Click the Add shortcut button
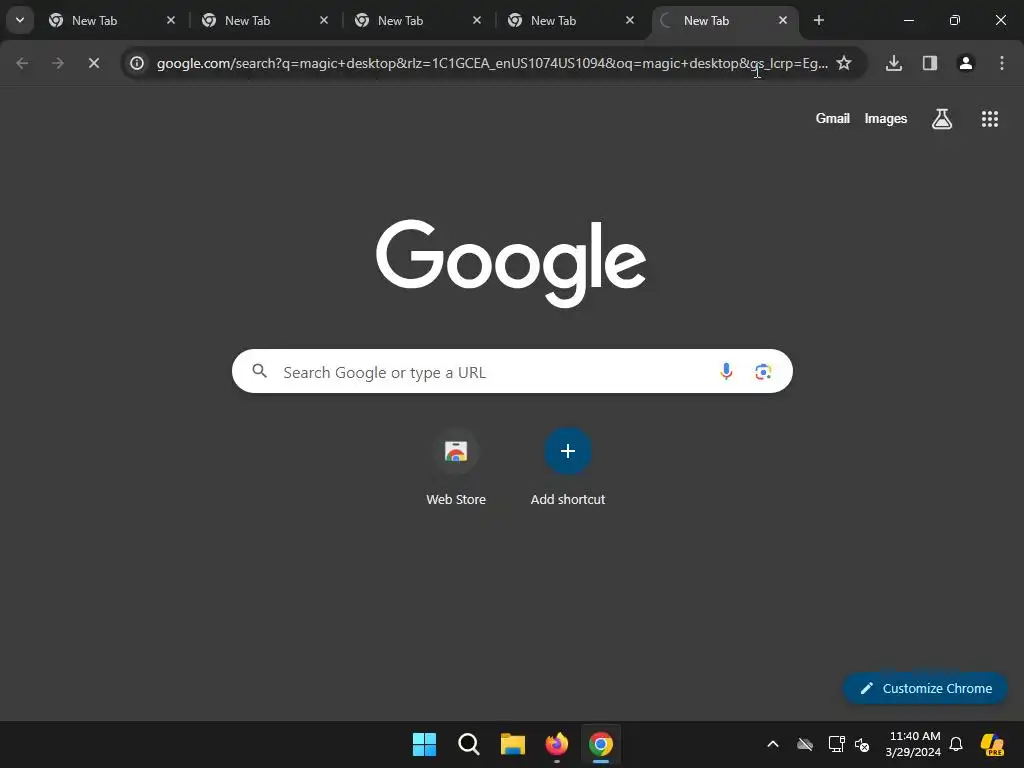The width and height of the screenshot is (1024, 768). [x=568, y=468]
